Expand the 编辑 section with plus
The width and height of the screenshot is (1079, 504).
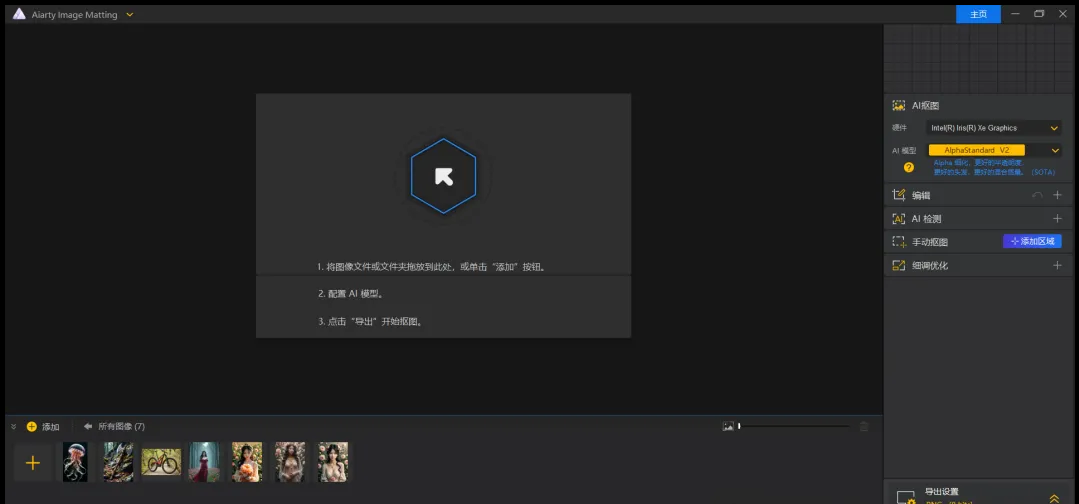click(x=1058, y=196)
